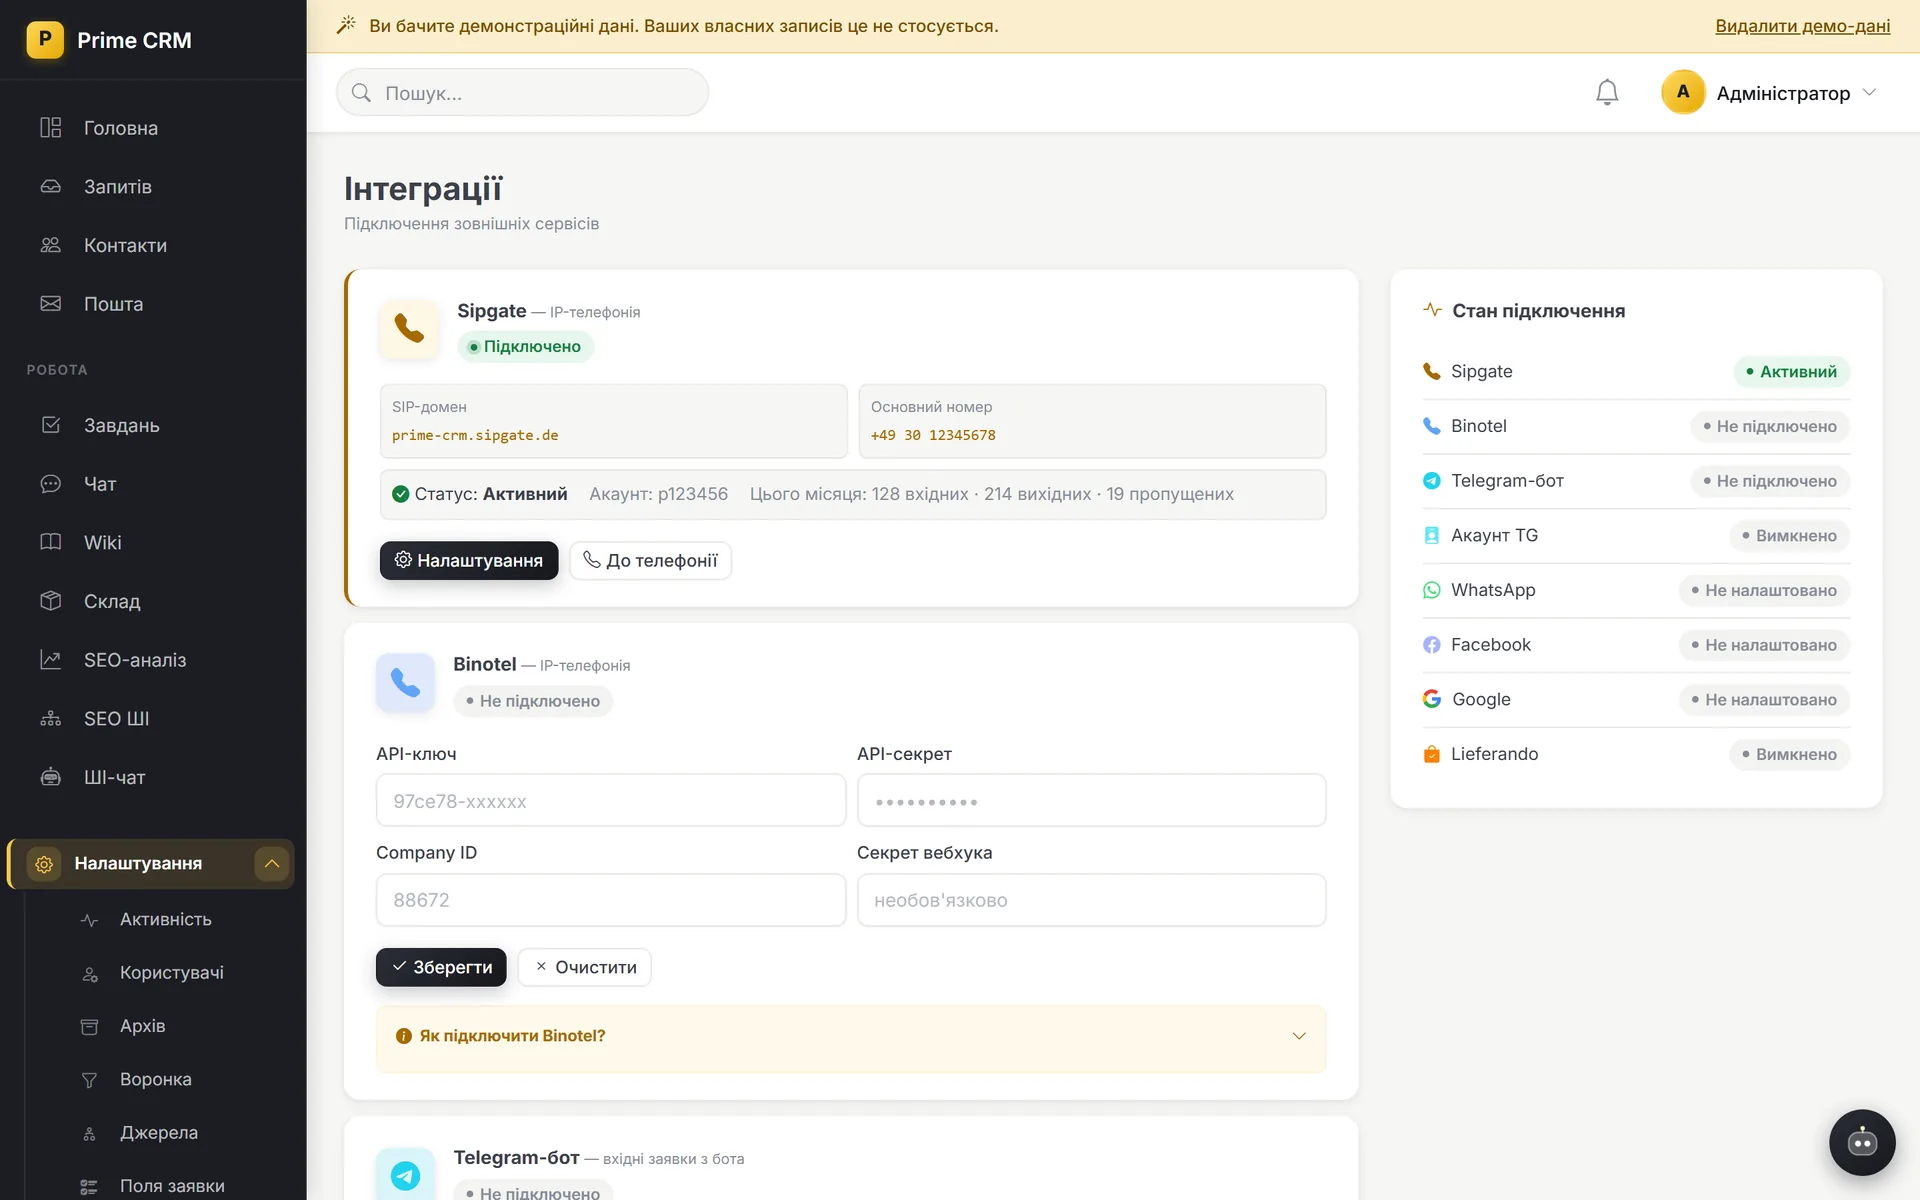This screenshot has height=1200, width=1920.
Task: Click the Sipgate phone icon in integration card
Action: (409, 328)
